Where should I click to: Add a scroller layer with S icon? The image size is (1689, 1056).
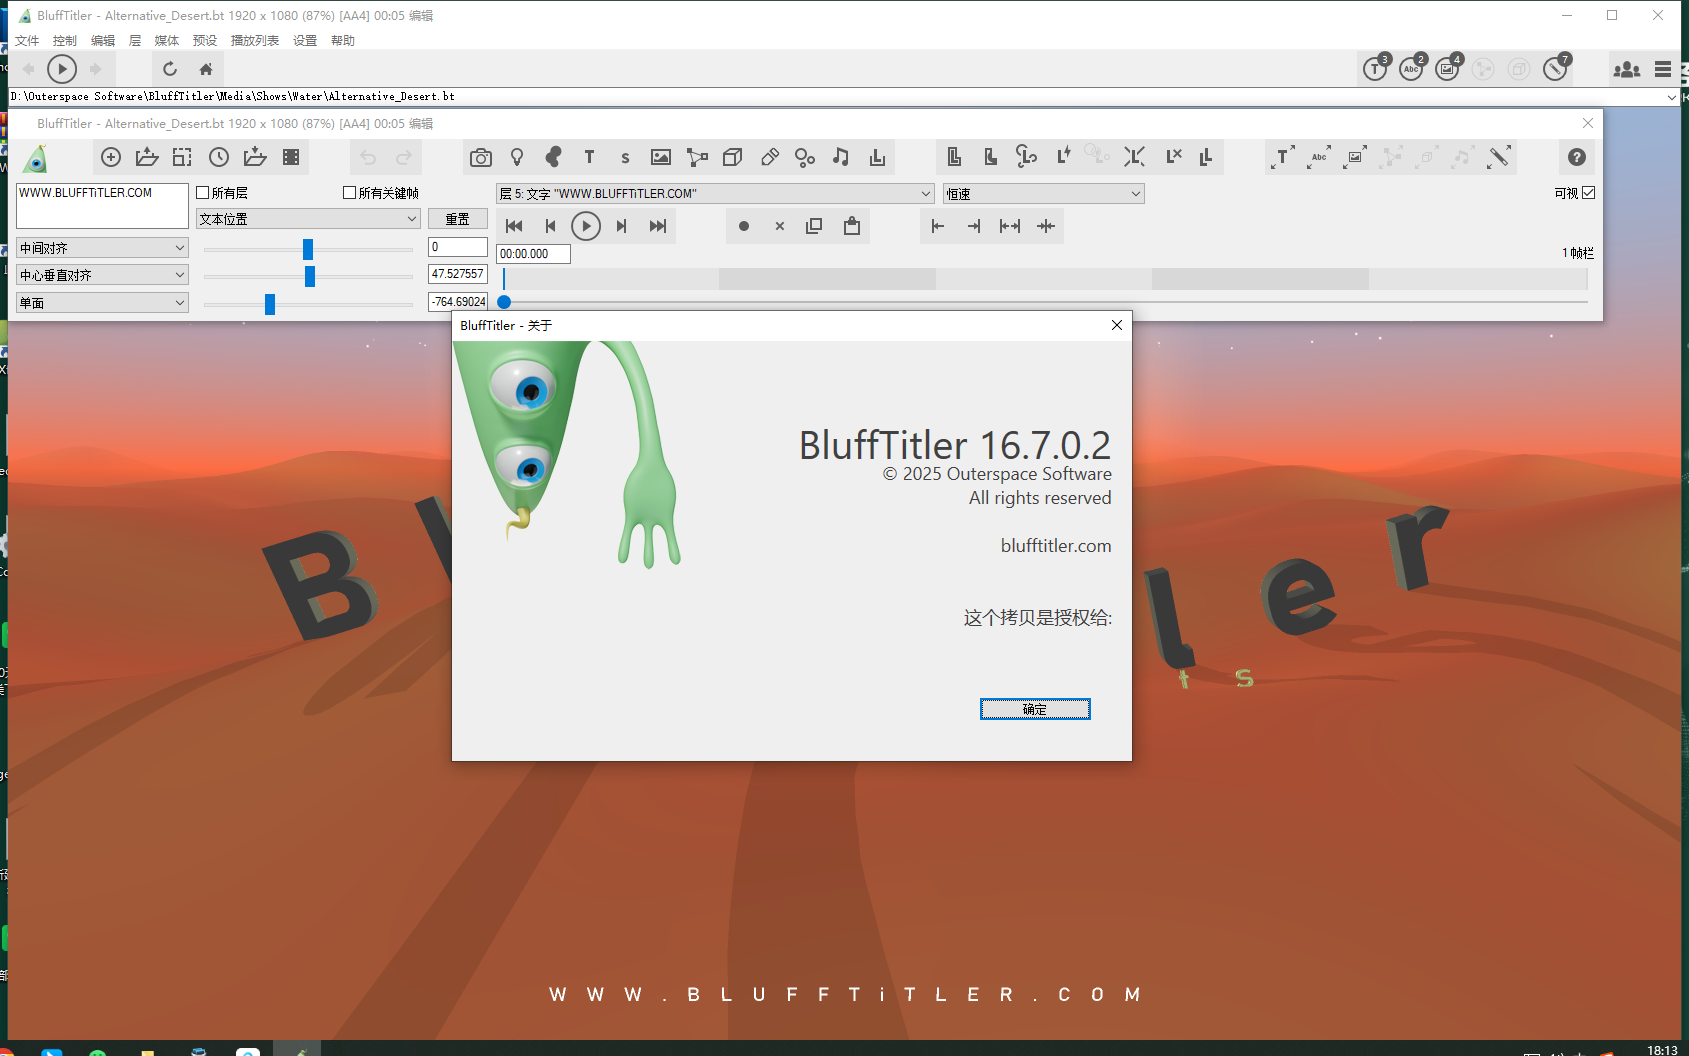click(x=625, y=157)
